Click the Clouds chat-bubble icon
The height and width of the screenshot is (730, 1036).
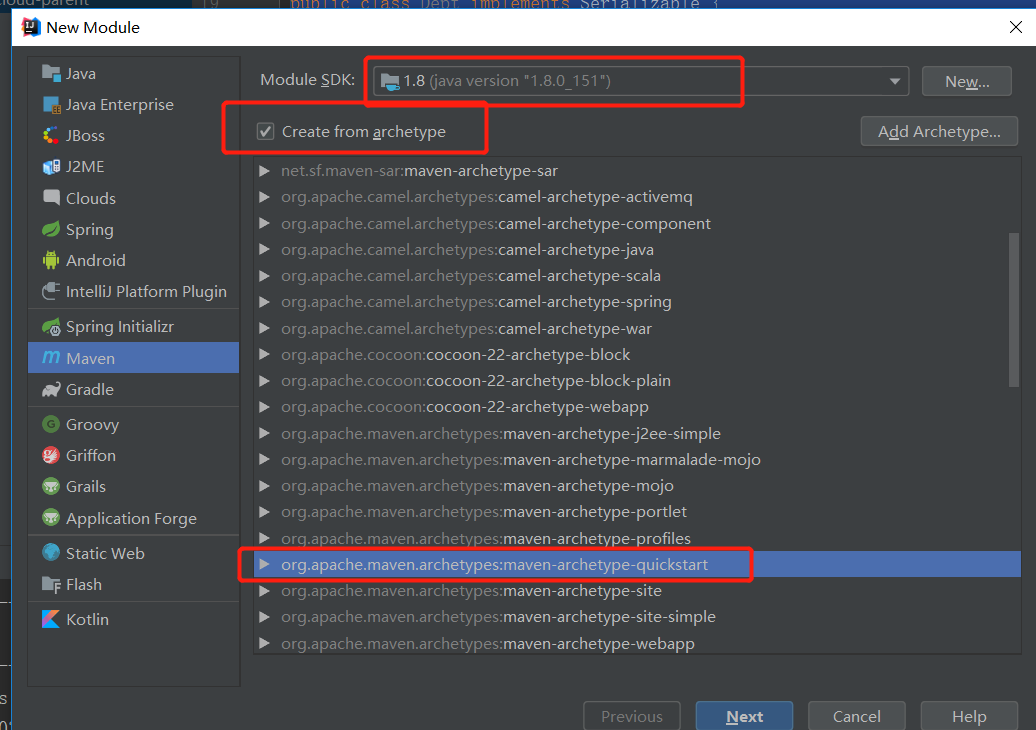point(51,198)
